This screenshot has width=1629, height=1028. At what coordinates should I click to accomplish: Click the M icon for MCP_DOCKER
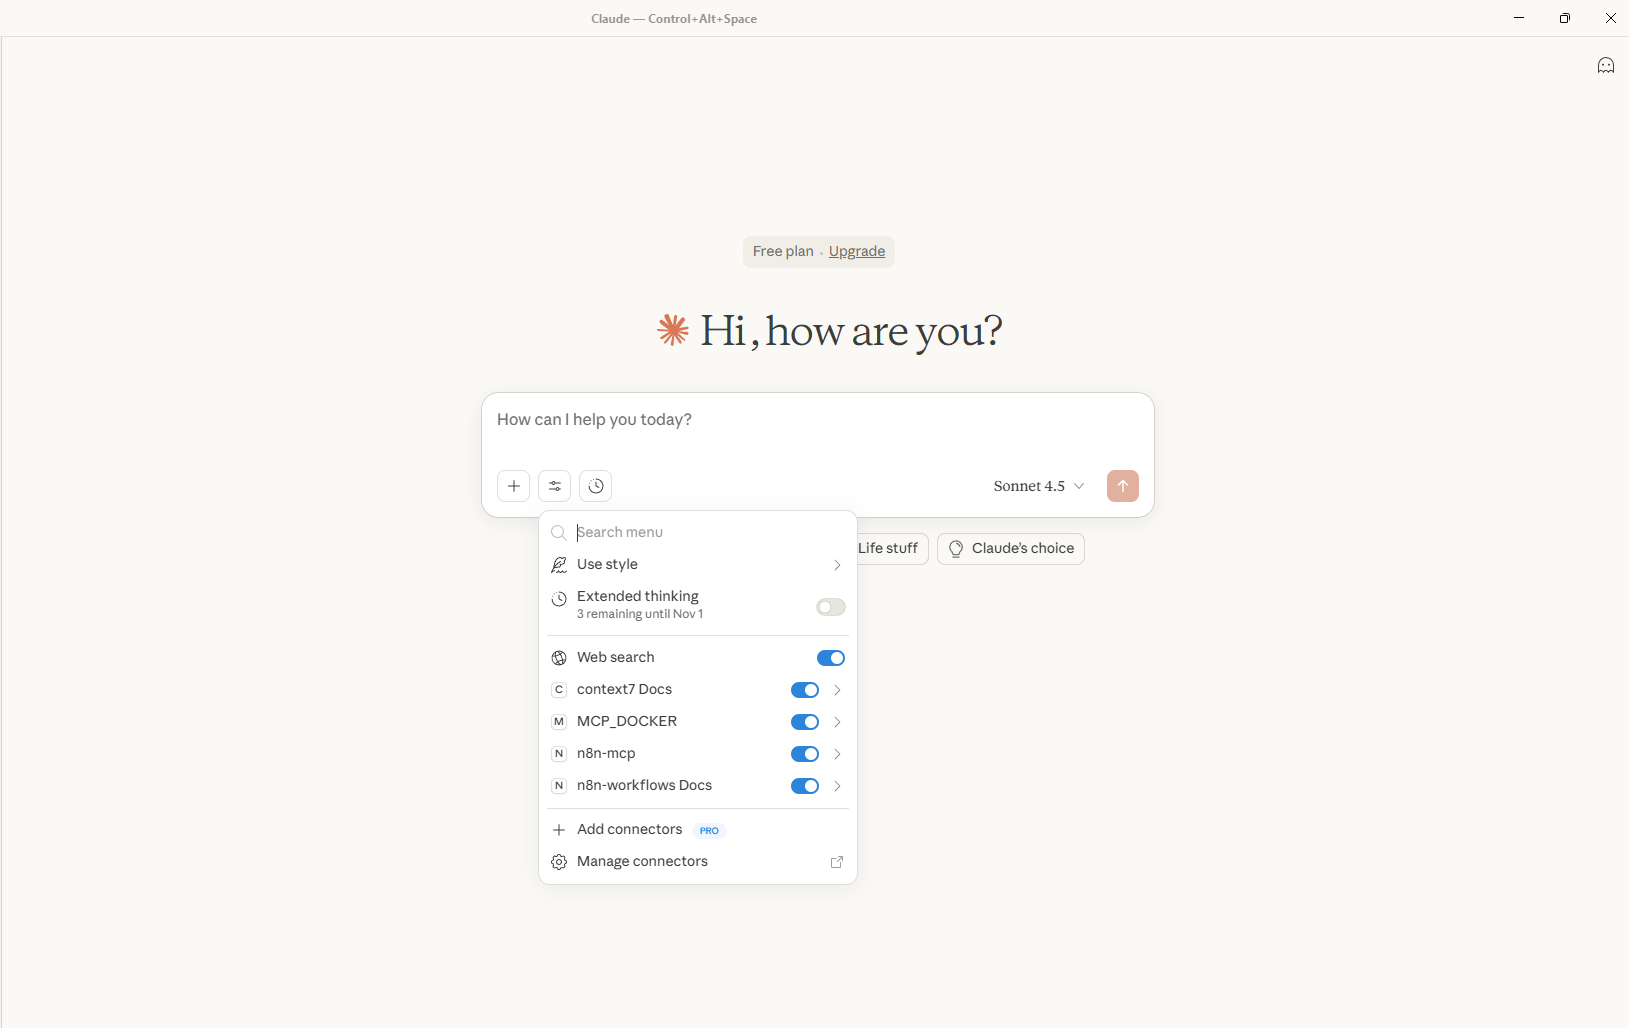(559, 722)
